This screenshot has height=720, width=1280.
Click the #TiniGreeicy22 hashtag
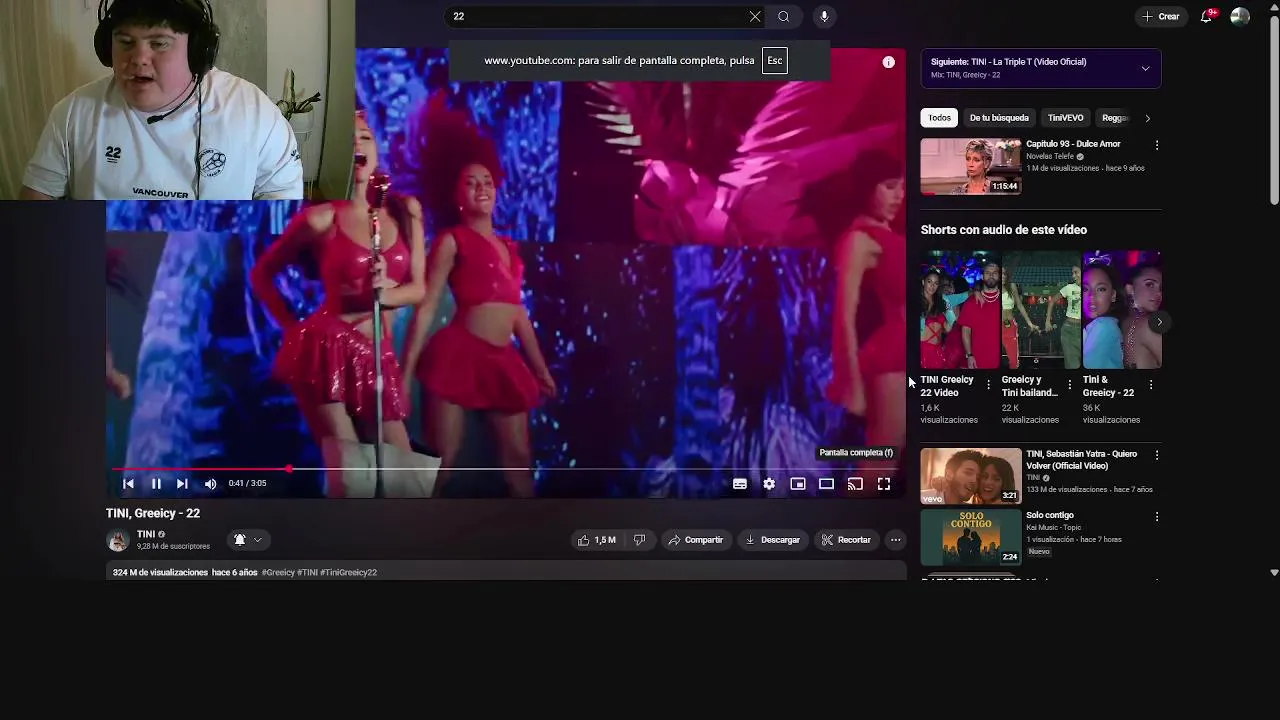(348, 573)
